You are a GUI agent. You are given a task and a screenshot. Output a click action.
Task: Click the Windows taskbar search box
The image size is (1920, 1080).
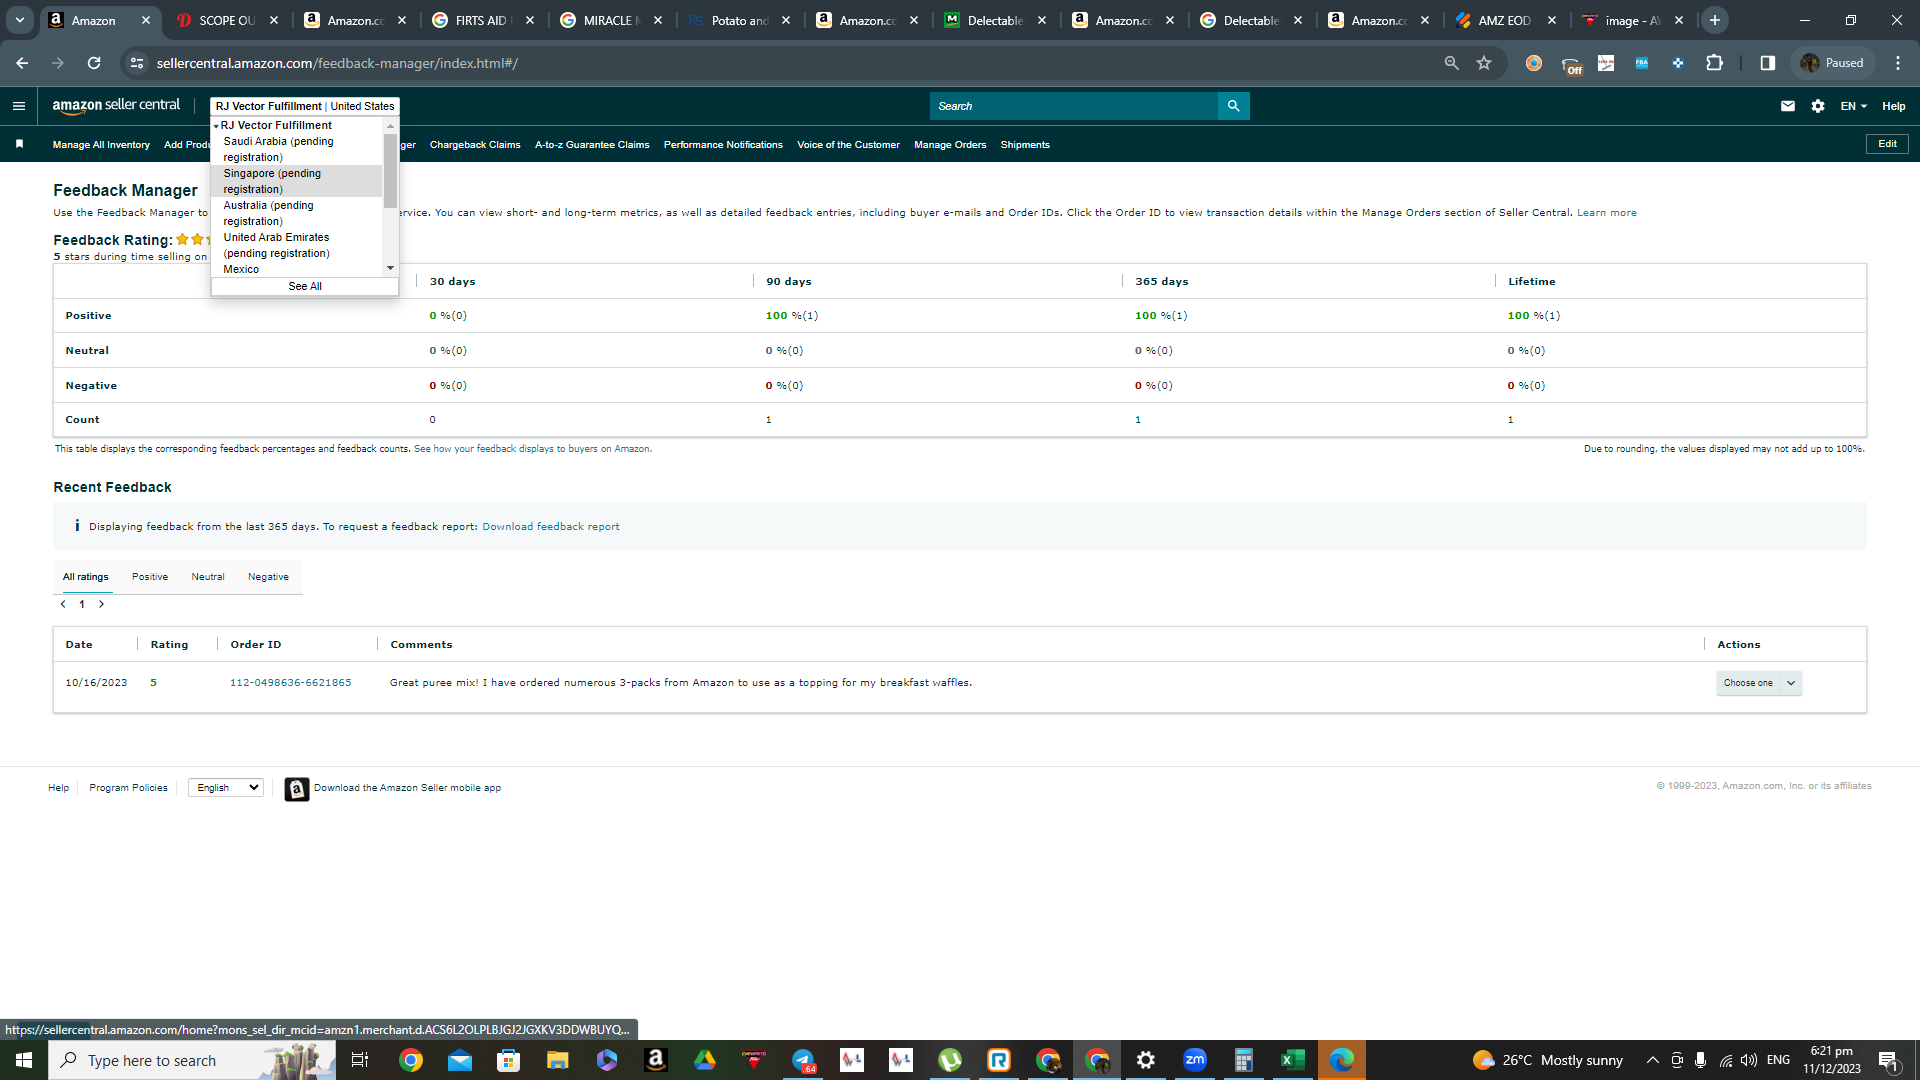tap(192, 1060)
